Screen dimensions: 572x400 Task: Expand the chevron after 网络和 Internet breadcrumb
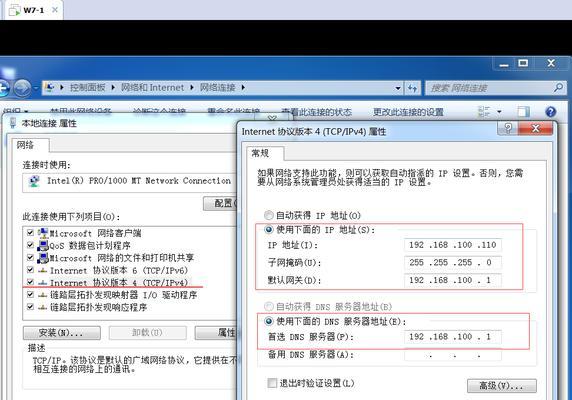192,88
